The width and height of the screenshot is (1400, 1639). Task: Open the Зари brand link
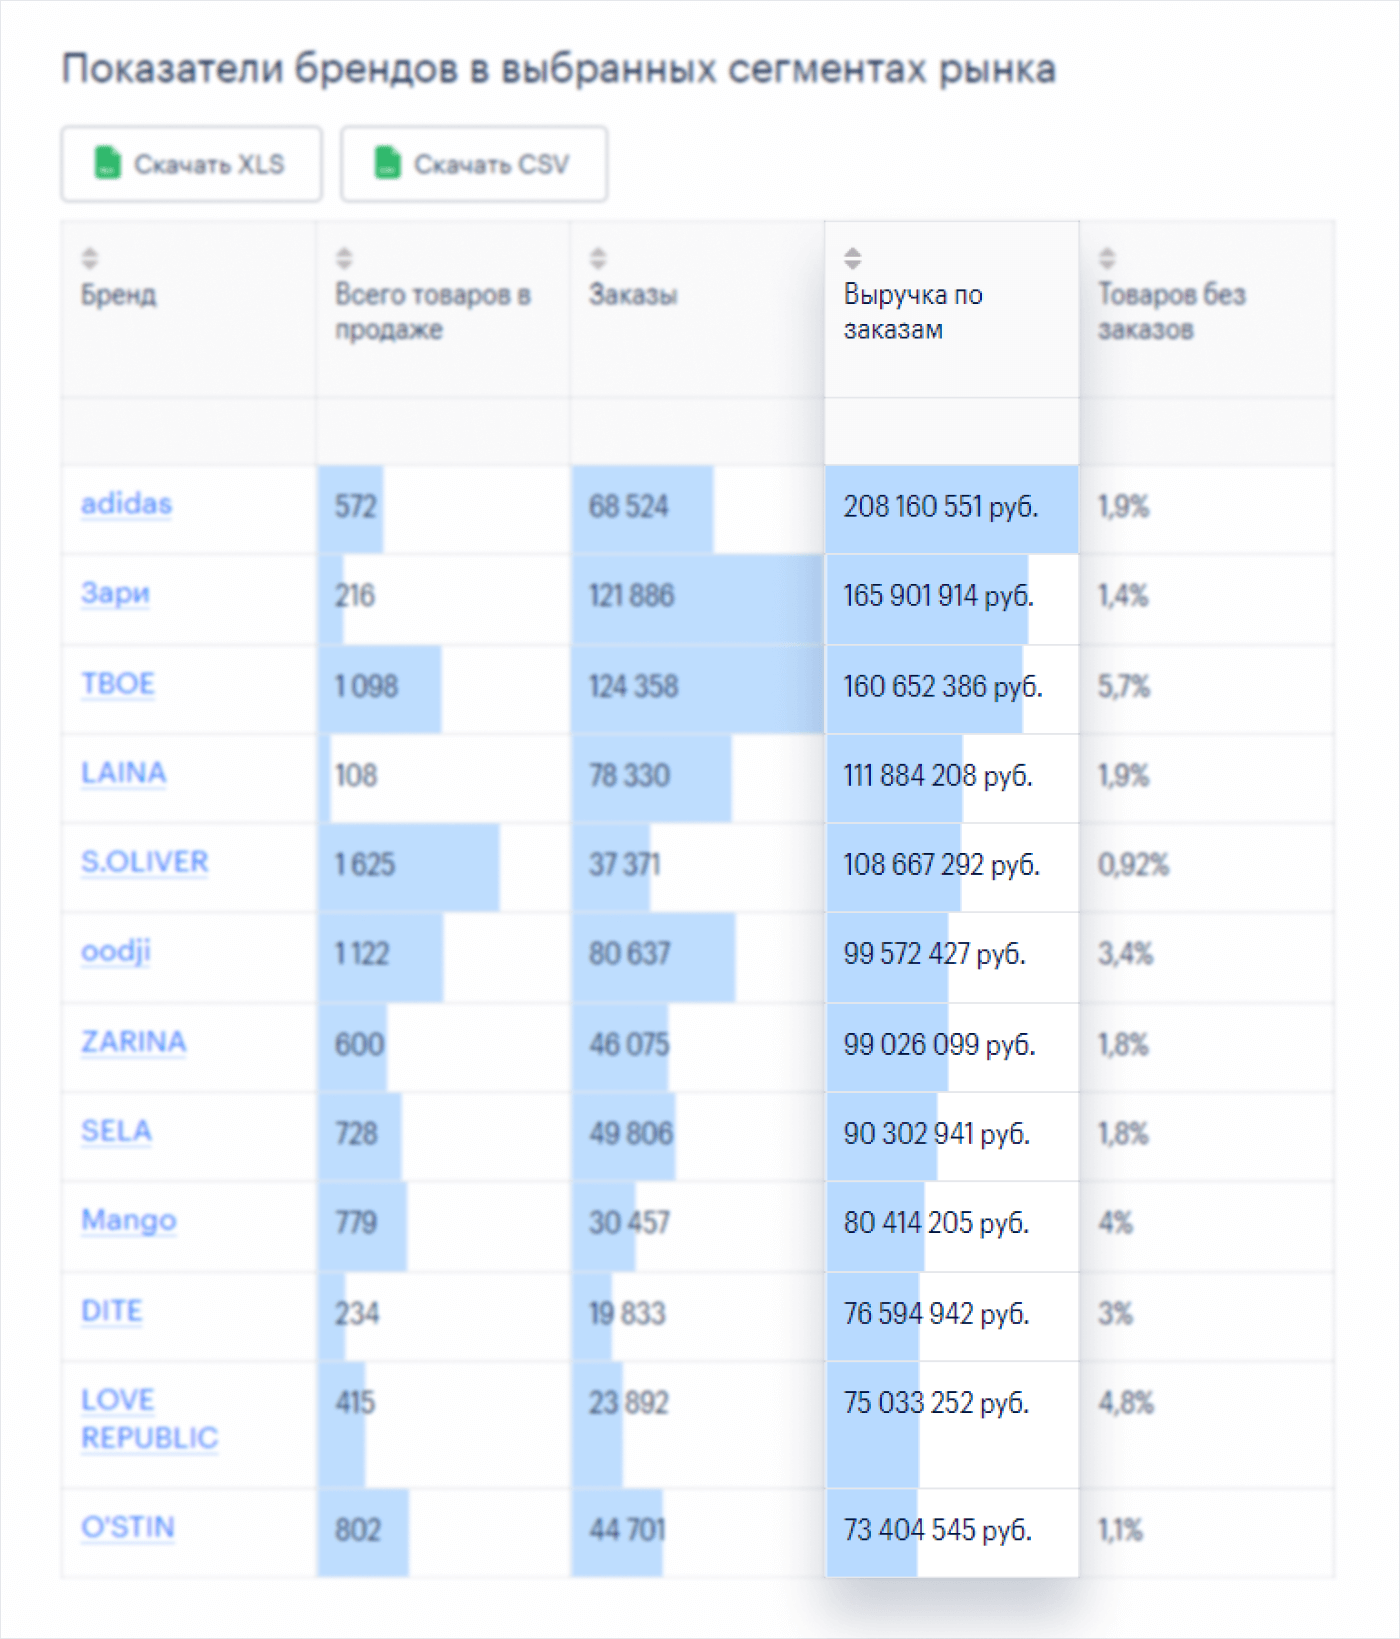coord(115,593)
